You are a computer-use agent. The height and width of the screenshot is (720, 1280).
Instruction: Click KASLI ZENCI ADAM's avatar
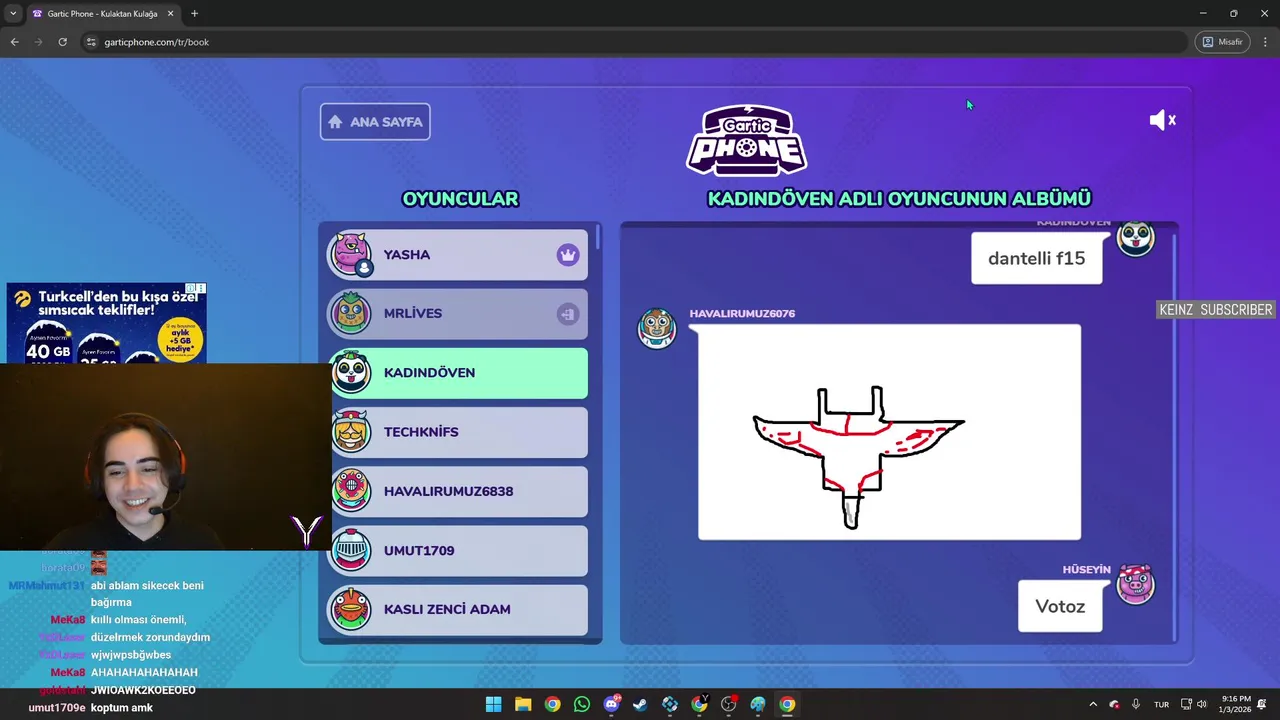click(x=351, y=609)
